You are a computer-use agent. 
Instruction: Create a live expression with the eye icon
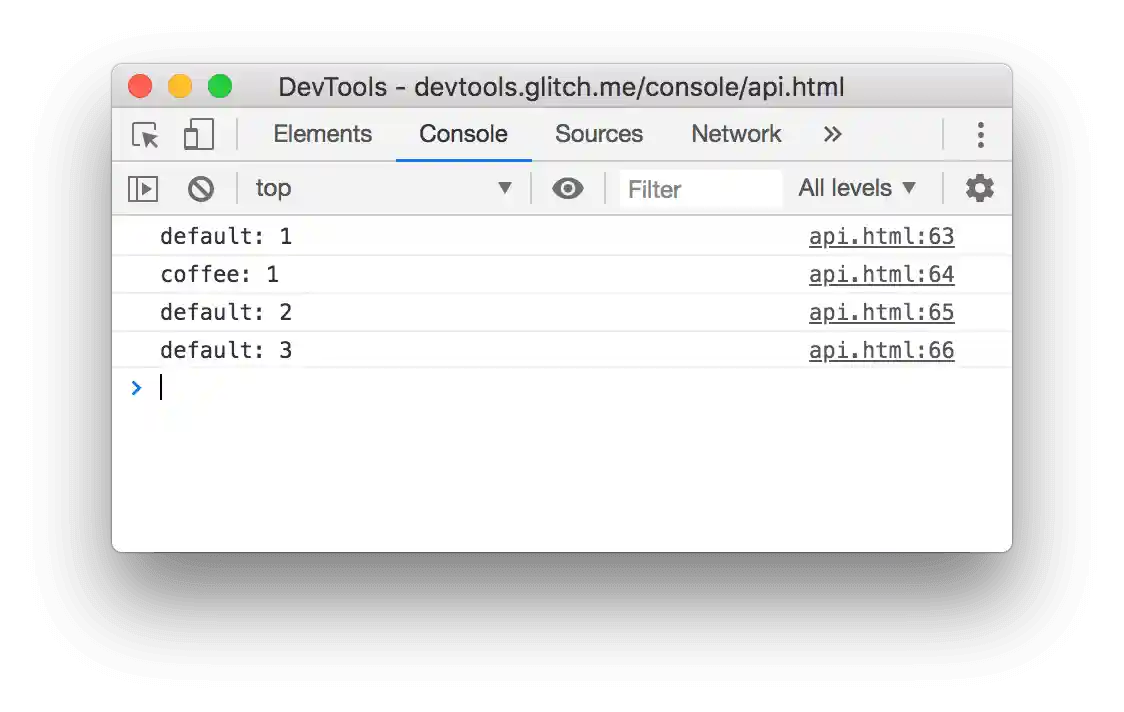coord(568,188)
